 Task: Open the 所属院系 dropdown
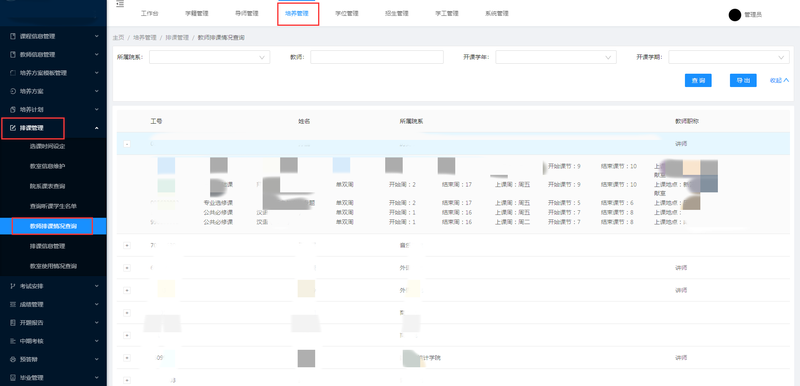(x=209, y=57)
